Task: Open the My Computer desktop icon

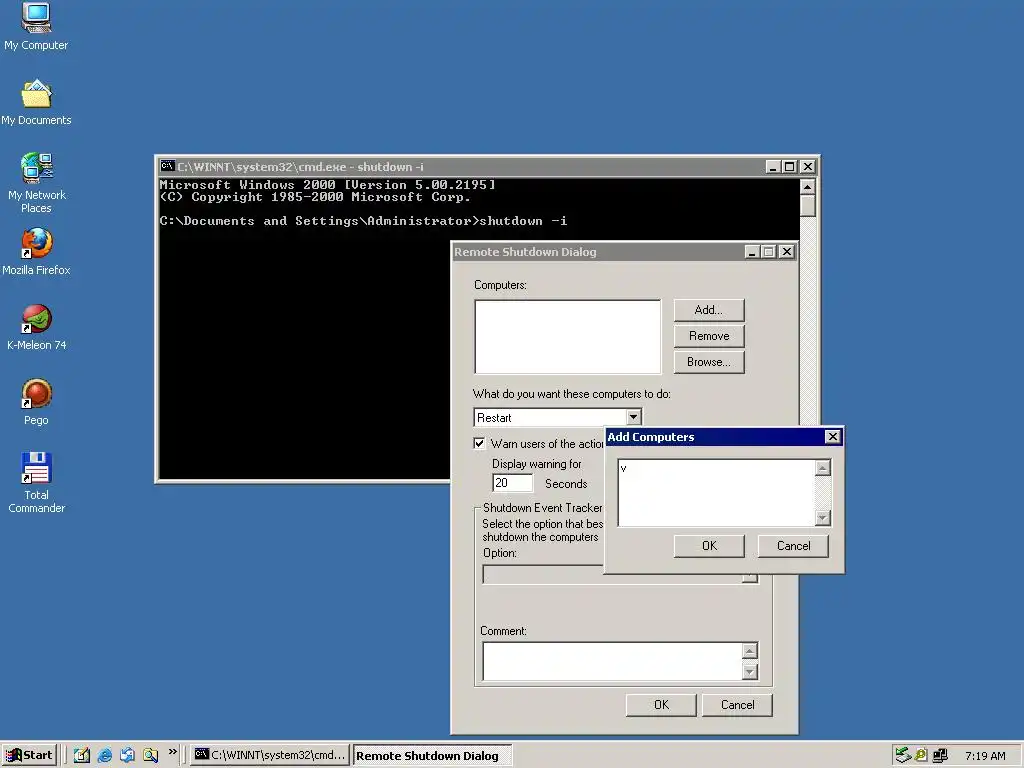Action: tap(36, 26)
